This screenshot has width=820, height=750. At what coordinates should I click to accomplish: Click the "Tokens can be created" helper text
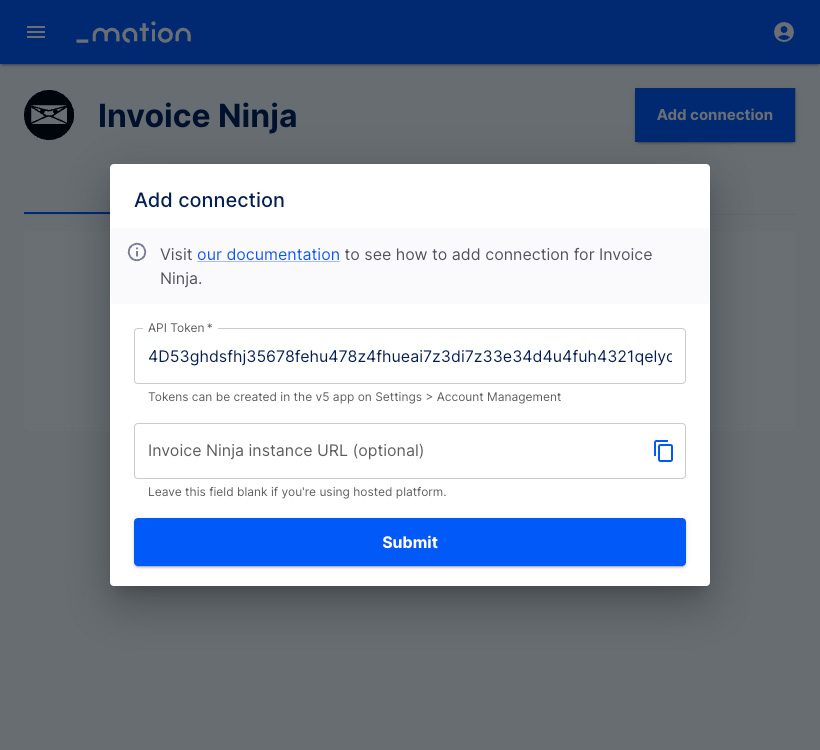[354, 397]
